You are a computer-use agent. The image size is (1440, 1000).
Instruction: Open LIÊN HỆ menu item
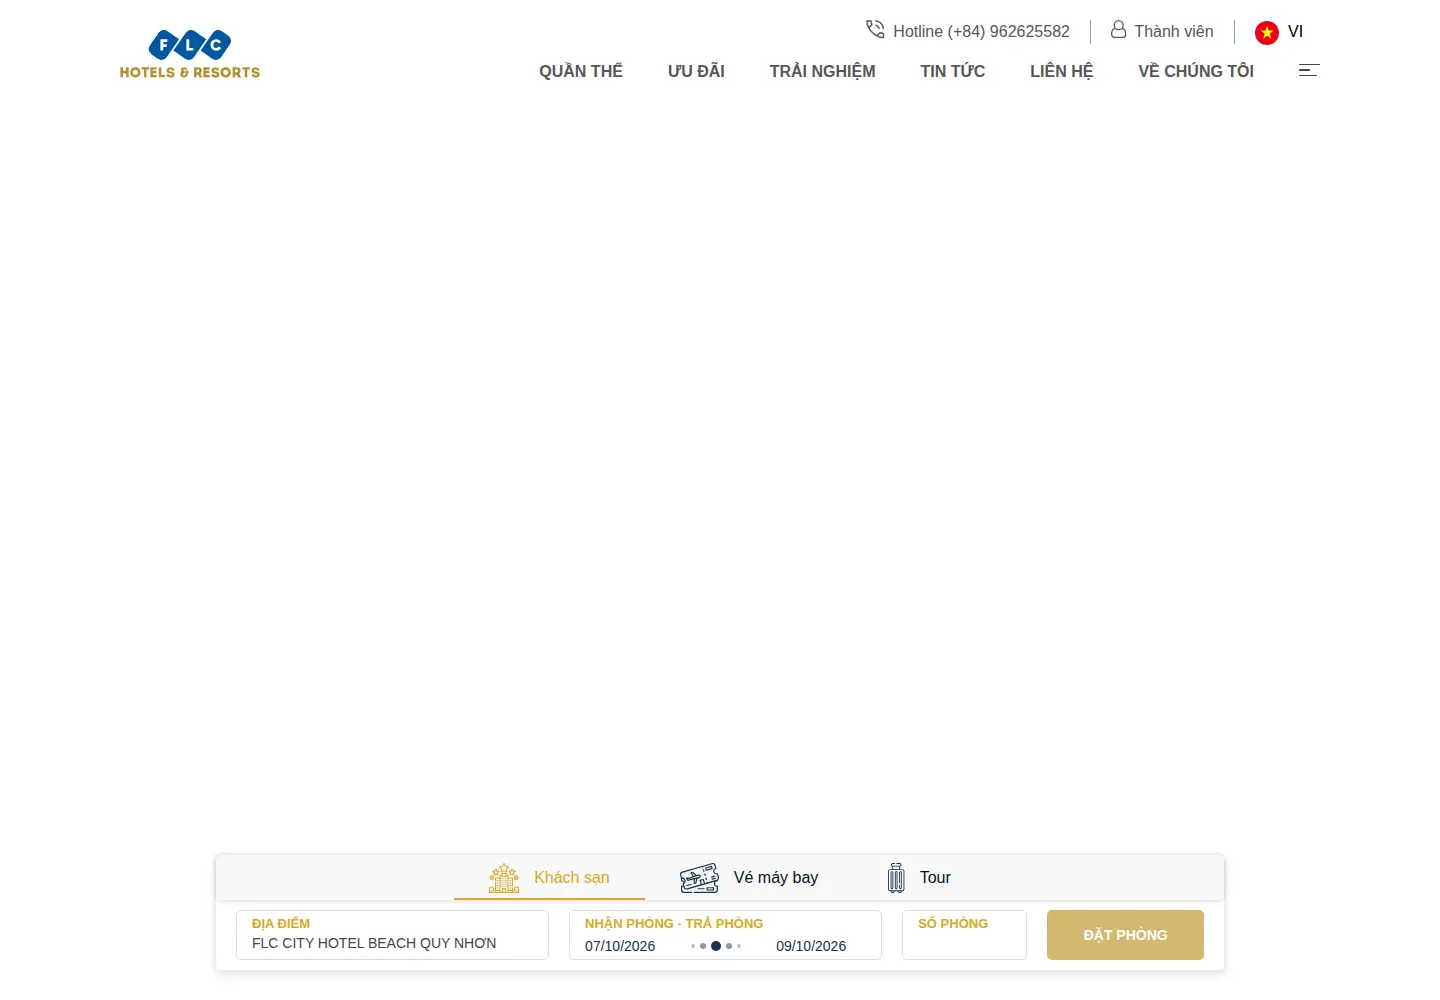pyautogui.click(x=1061, y=71)
